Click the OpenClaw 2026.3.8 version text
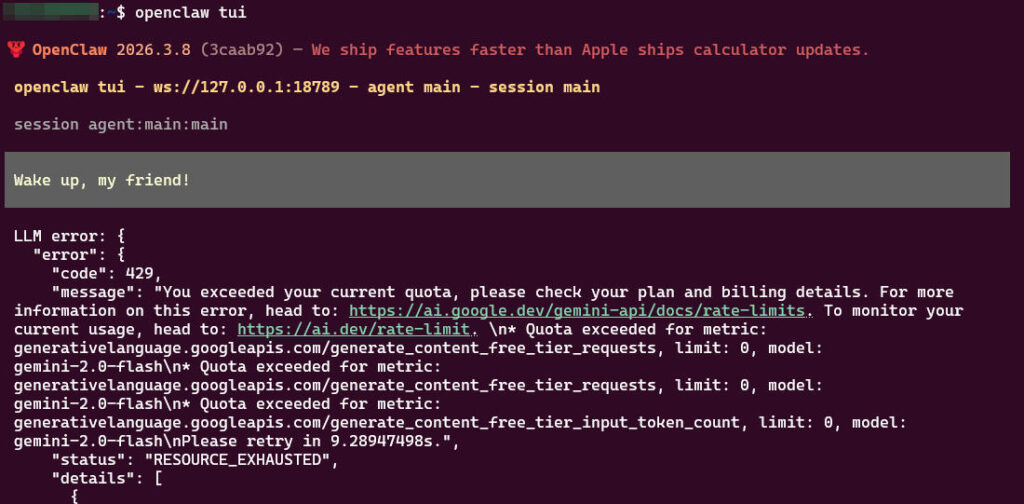1024x504 pixels. click(x=112, y=50)
